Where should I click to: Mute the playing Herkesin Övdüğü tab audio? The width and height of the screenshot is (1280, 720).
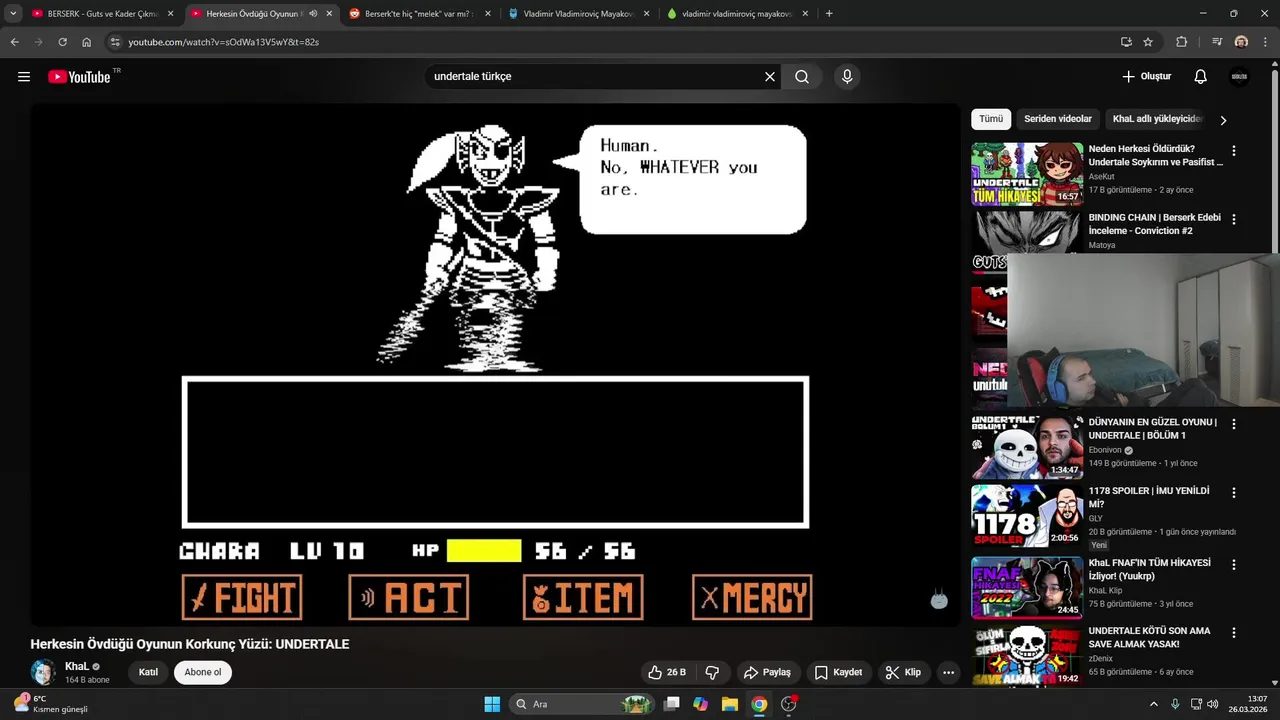tap(313, 14)
